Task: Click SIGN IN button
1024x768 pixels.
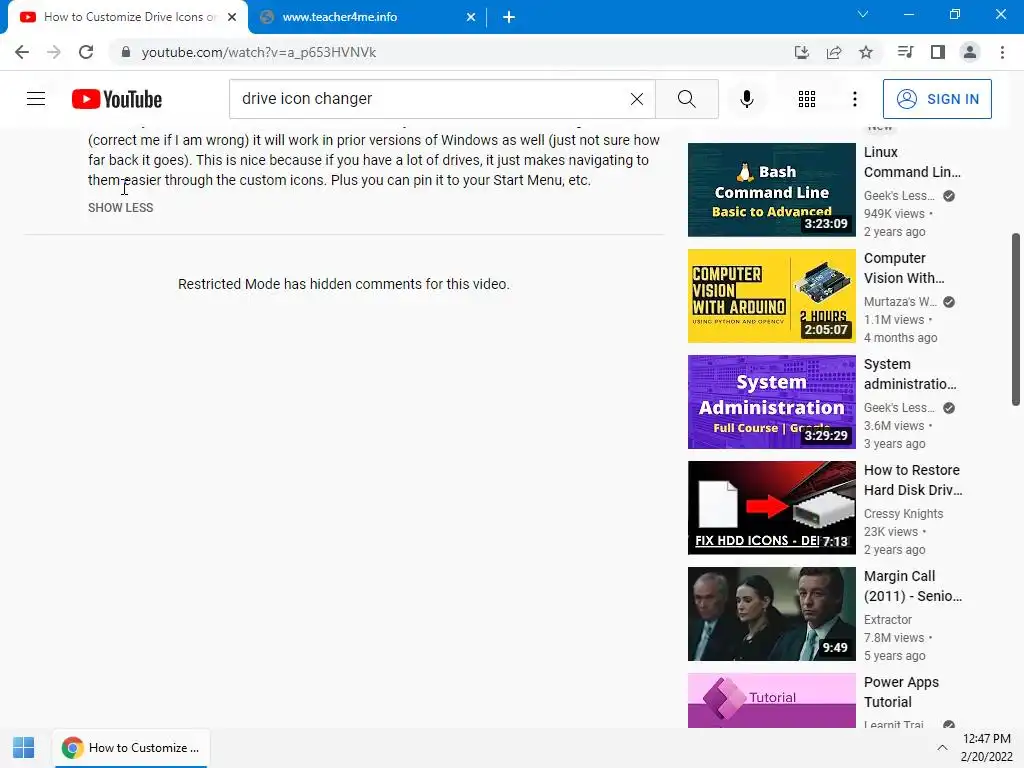Action: click(937, 99)
